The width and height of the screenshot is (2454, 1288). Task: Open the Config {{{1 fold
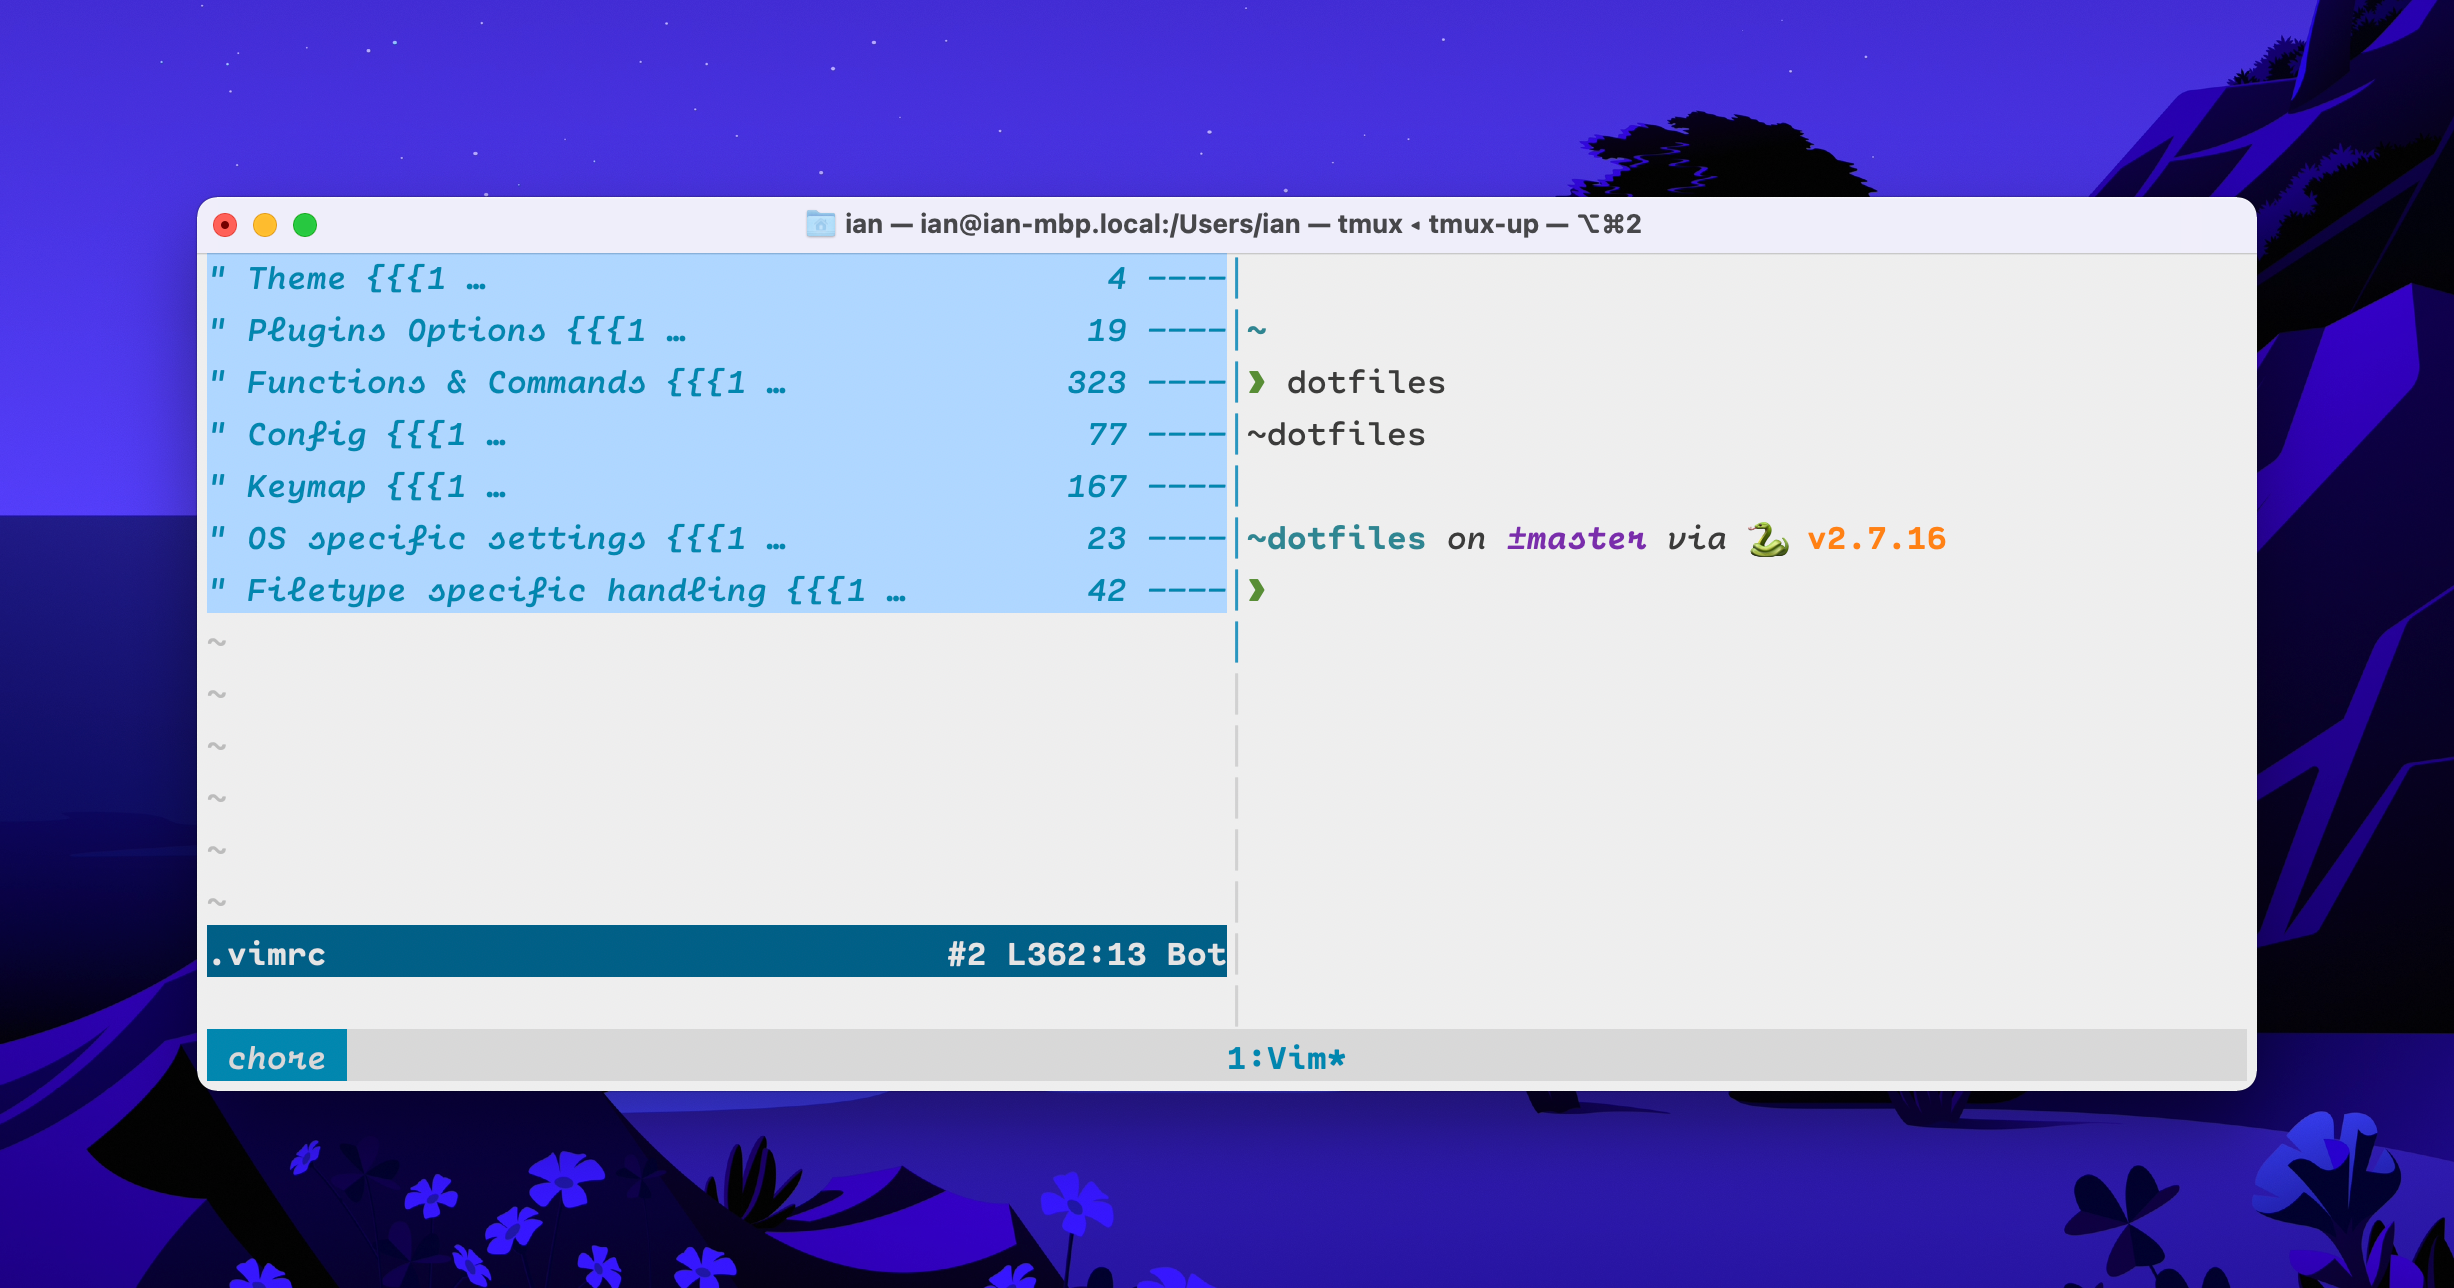[716, 434]
